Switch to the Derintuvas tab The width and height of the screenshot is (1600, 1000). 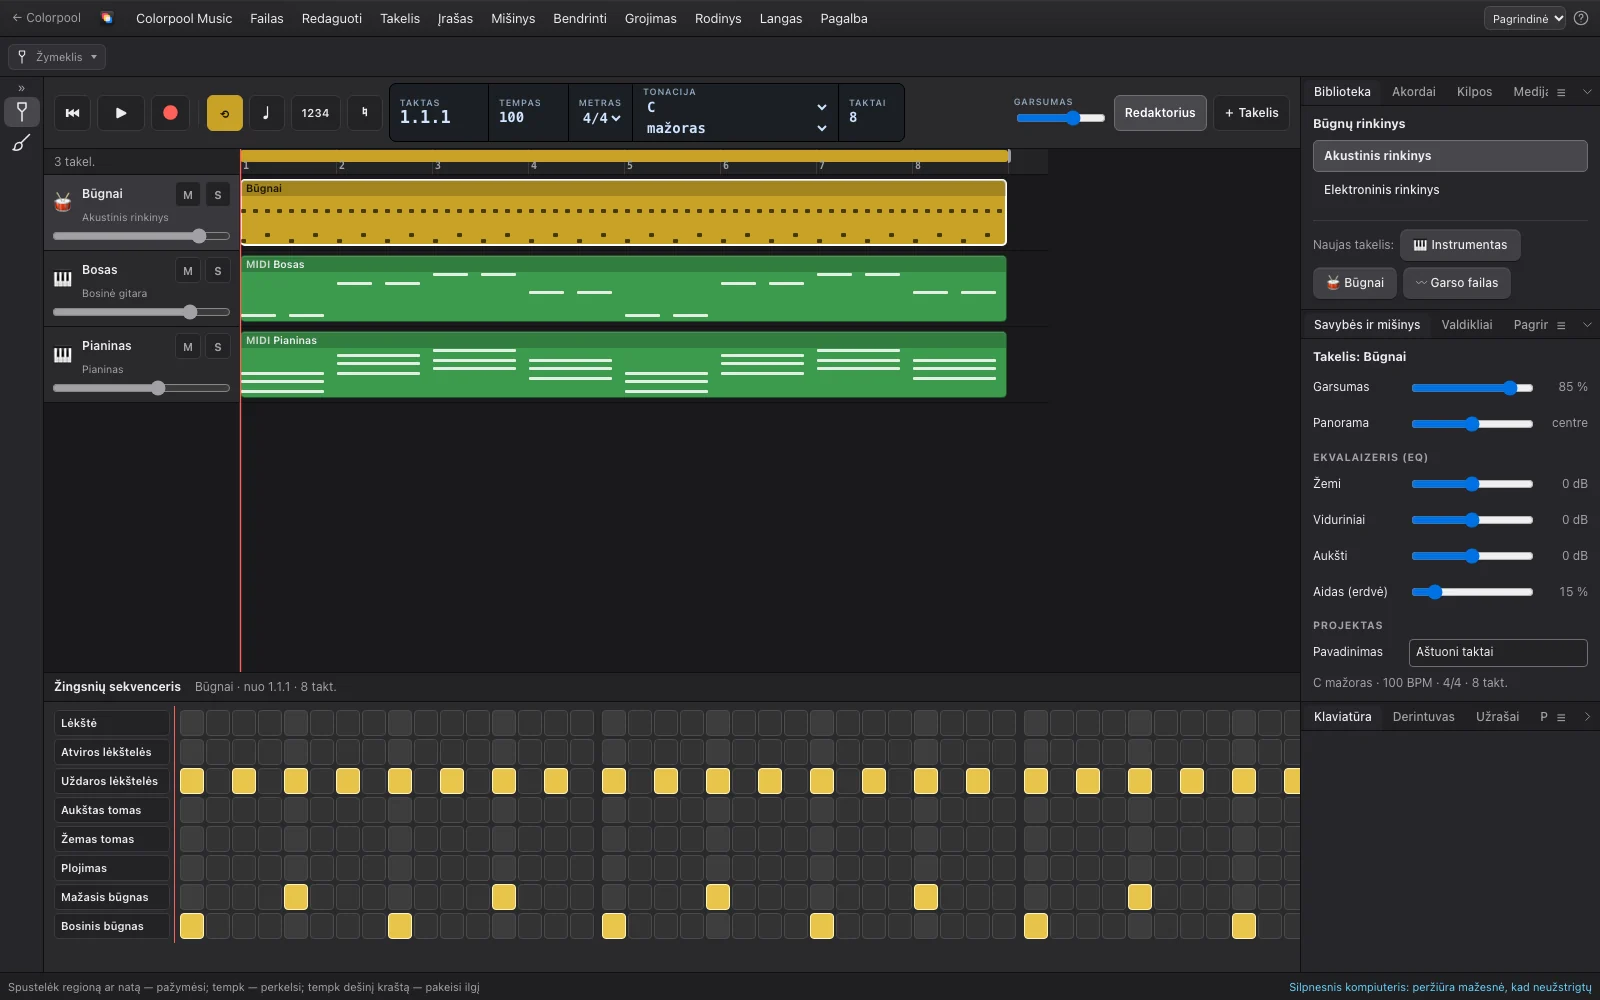(1423, 717)
